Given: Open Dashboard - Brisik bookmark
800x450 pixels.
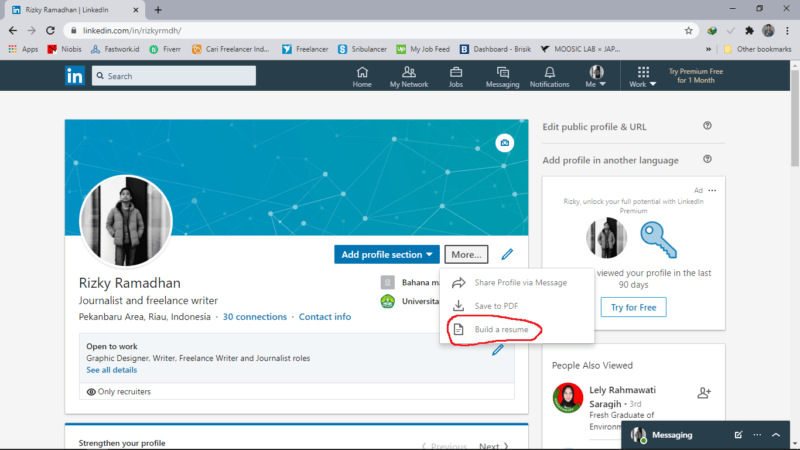Looking at the screenshot, I should (495, 49).
